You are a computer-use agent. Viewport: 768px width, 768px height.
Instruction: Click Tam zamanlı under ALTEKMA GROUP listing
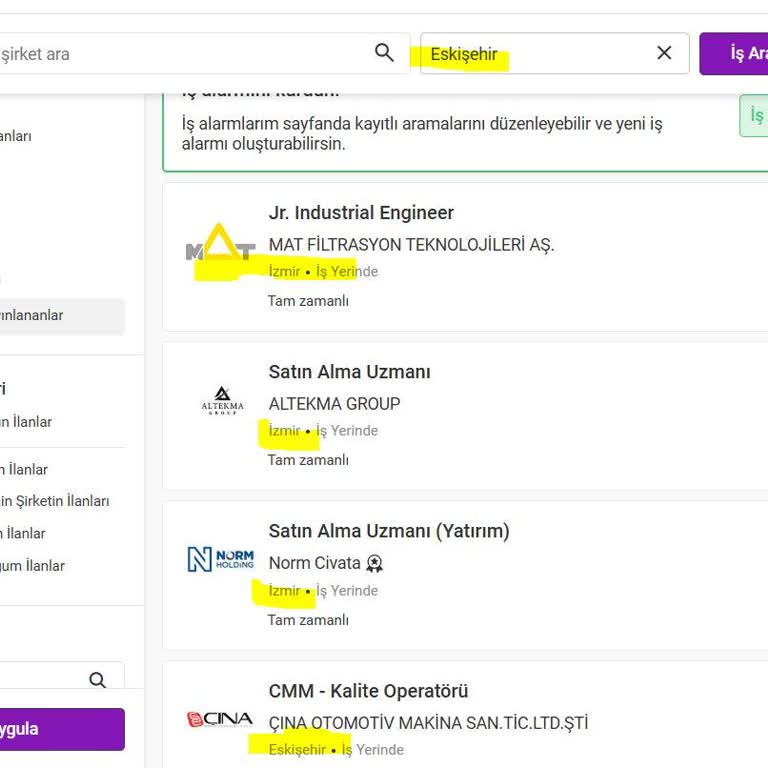click(308, 460)
